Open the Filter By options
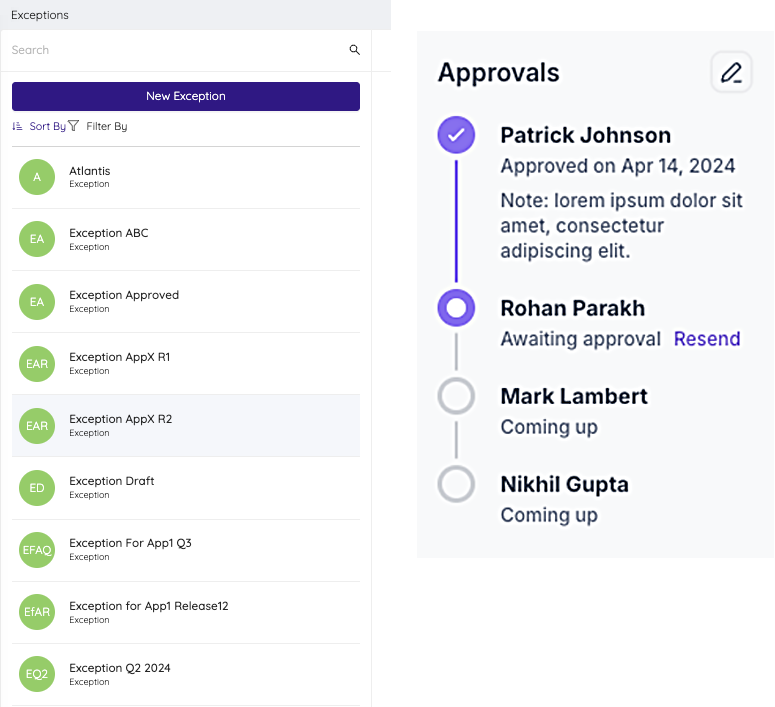Screen dimensions: 775x707 pos(106,127)
